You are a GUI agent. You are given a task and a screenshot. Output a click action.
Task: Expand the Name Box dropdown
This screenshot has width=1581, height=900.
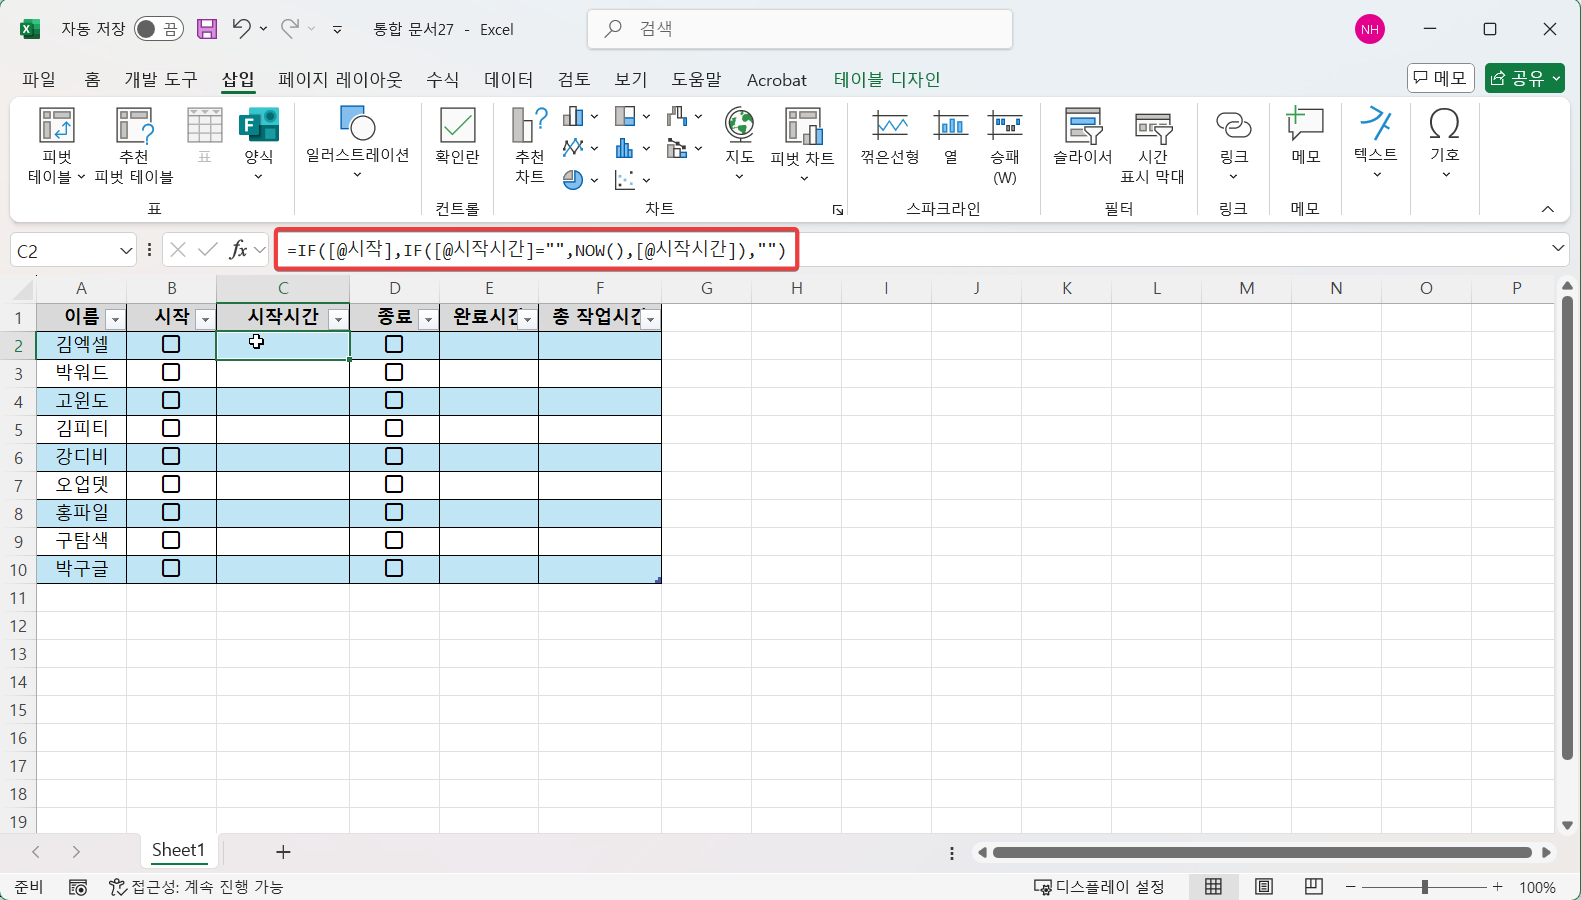click(125, 250)
